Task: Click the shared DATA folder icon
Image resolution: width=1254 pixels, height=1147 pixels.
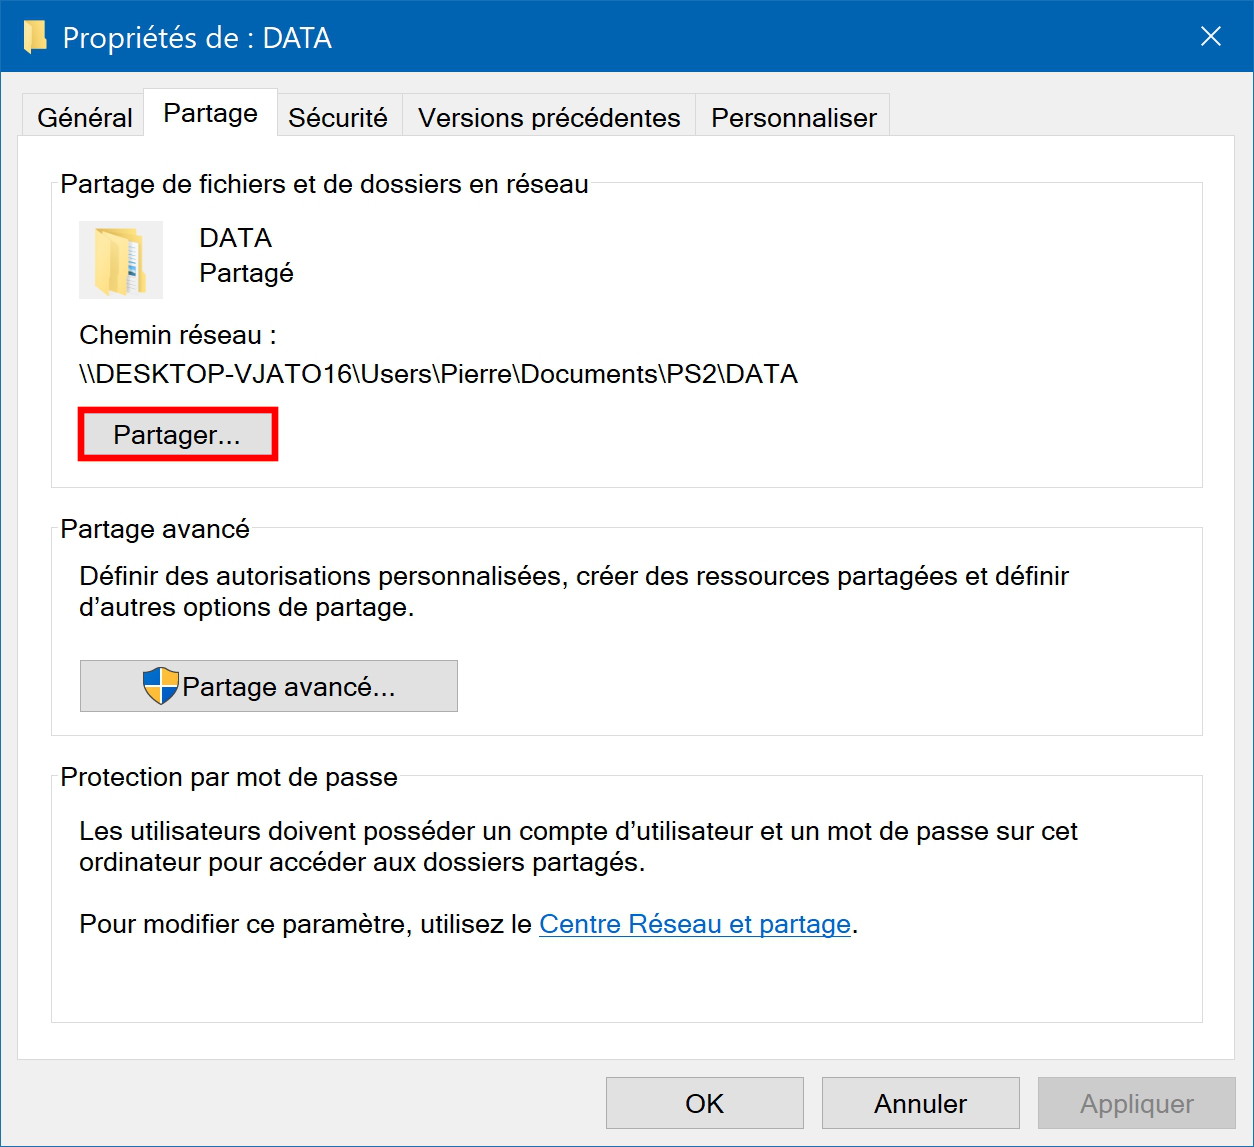Action: coord(121,260)
